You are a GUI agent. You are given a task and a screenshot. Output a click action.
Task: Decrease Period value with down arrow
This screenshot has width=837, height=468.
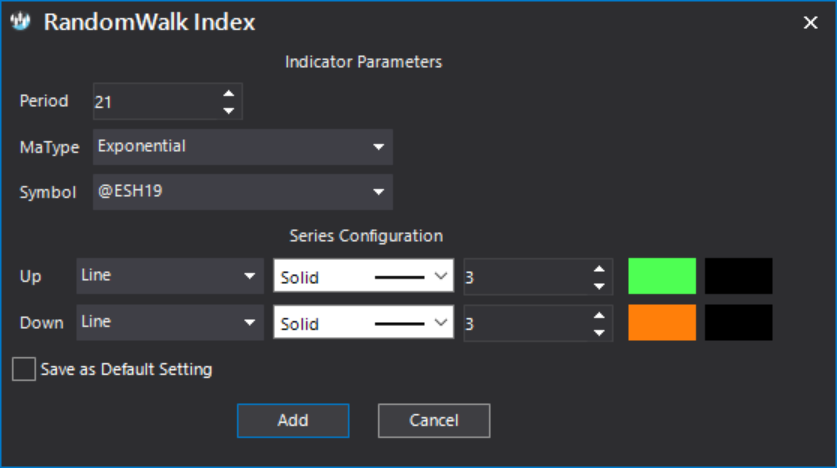pyautogui.click(x=228, y=110)
